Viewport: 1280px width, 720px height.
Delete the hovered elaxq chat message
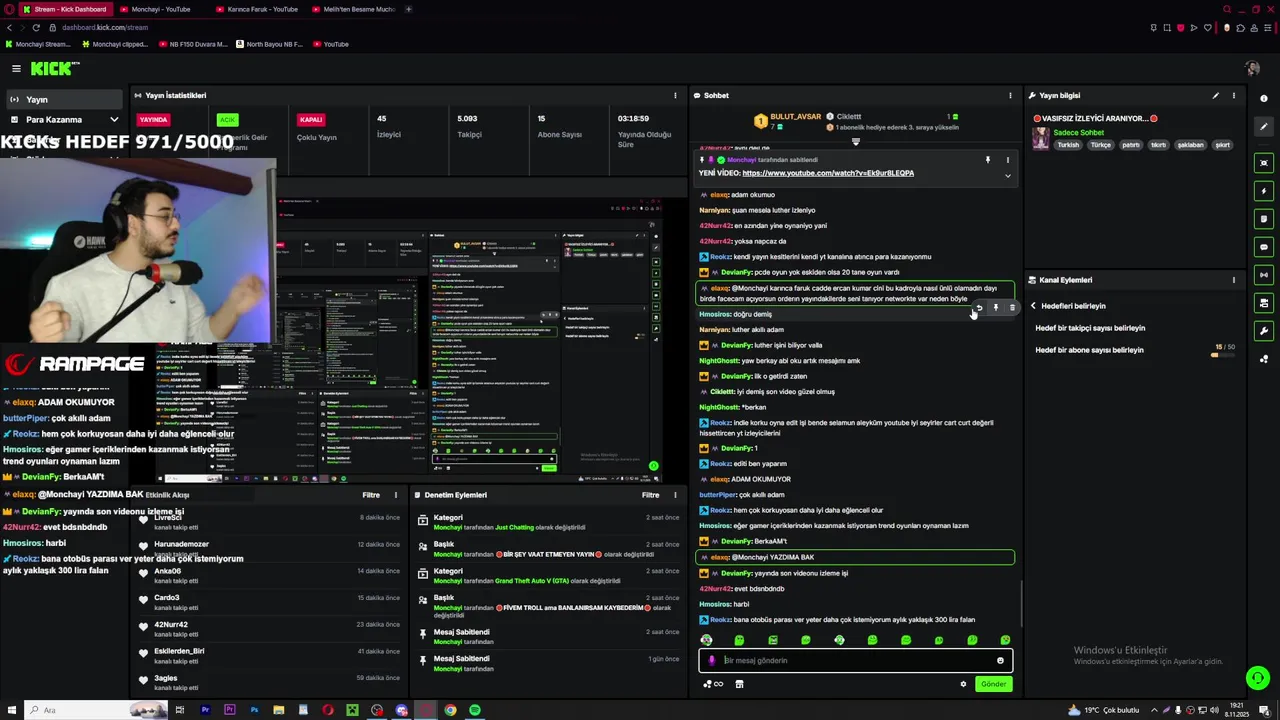click(1012, 308)
